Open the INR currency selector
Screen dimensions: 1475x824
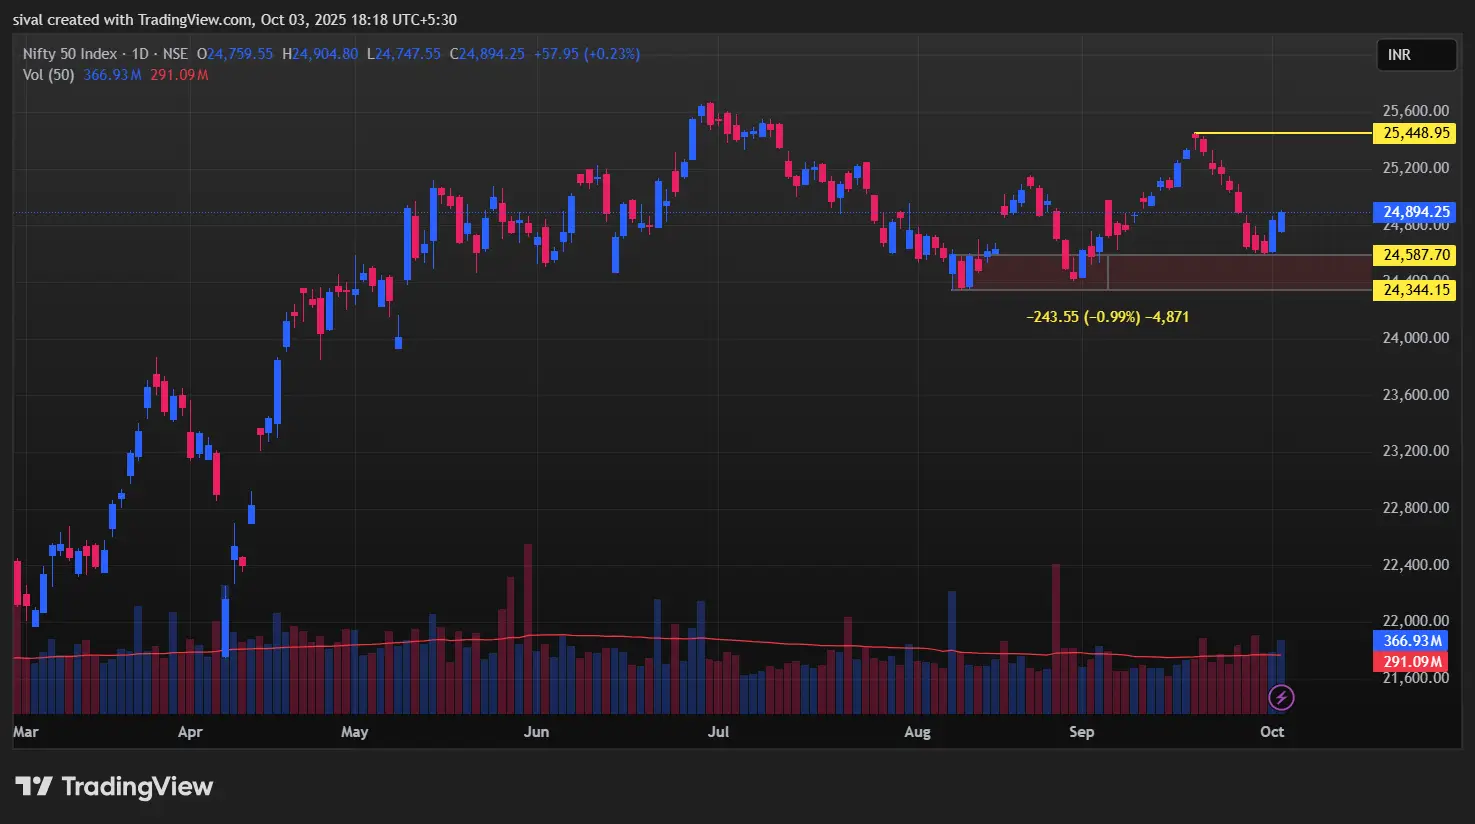point(1415,55)
